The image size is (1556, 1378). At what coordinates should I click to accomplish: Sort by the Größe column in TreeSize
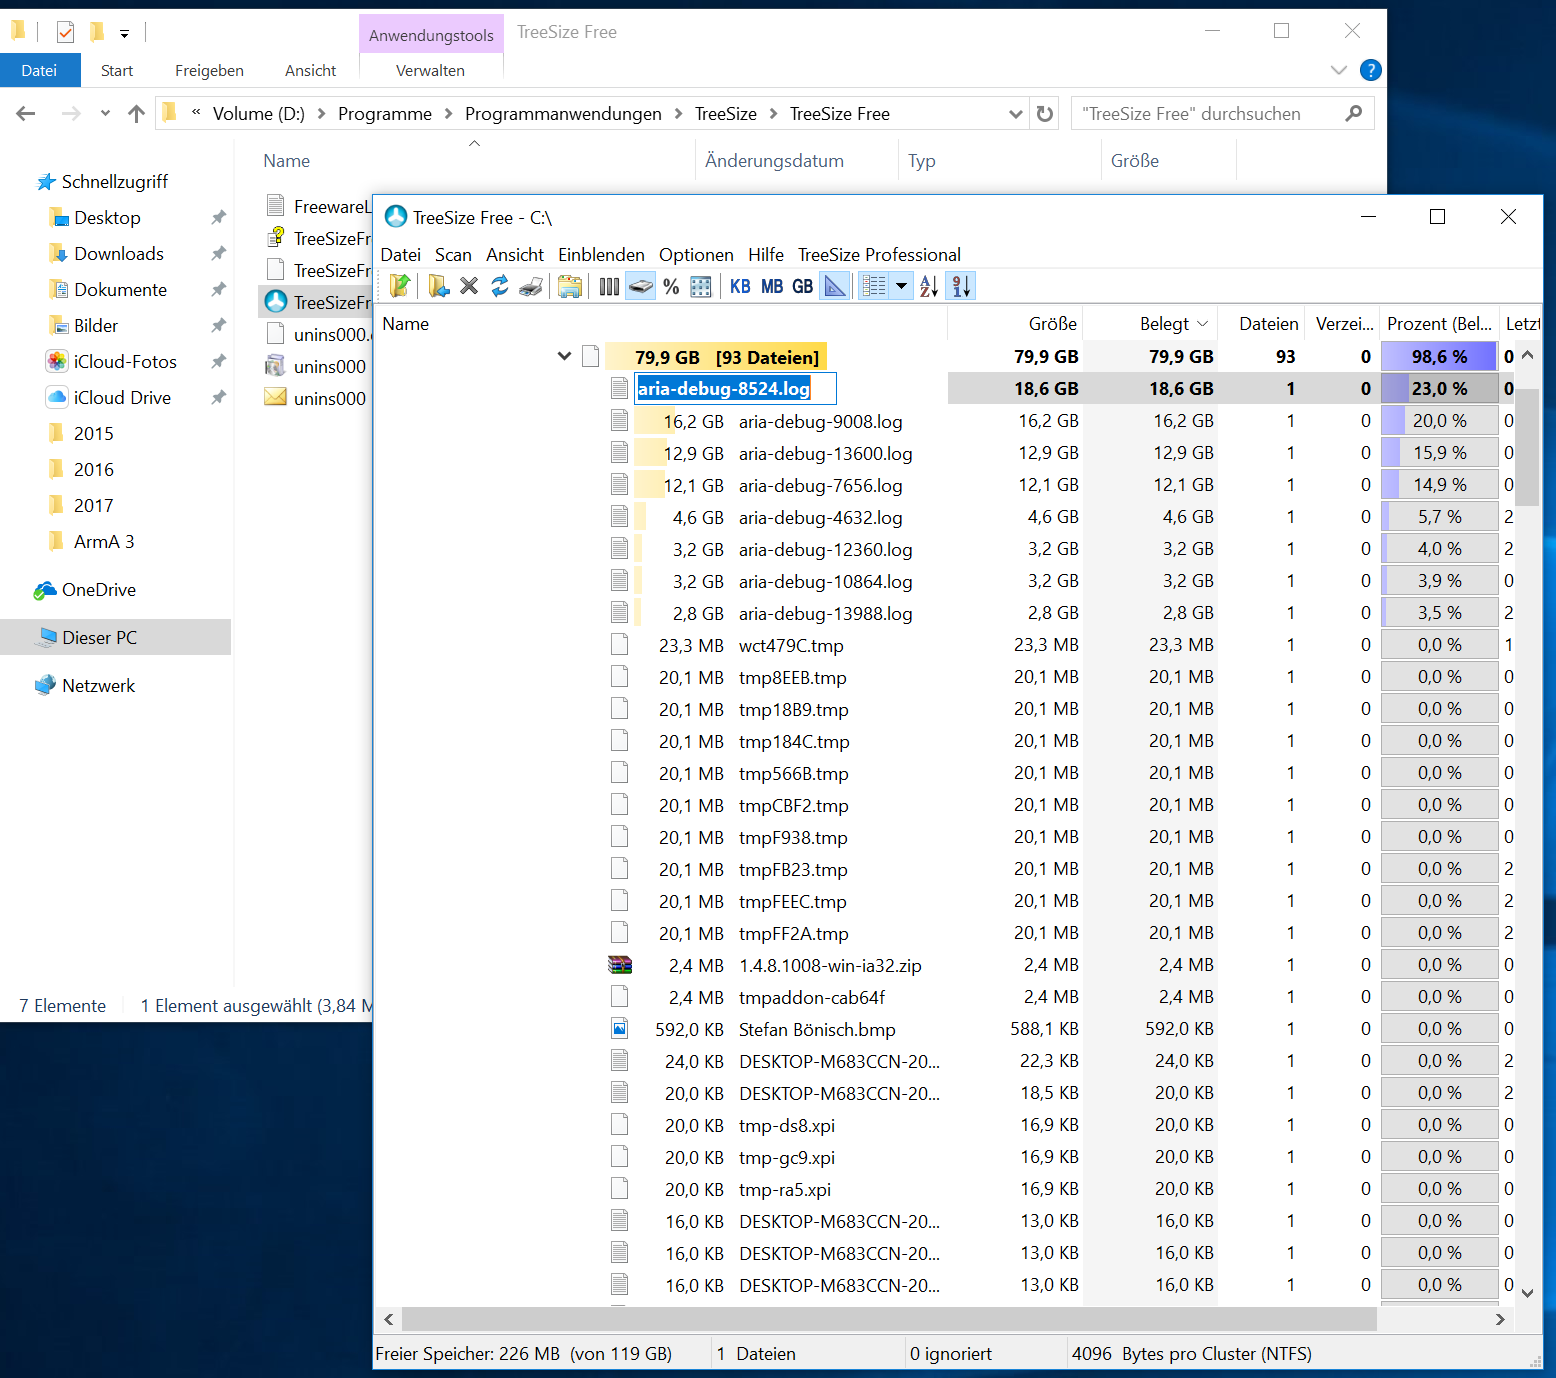(1015, 324)
